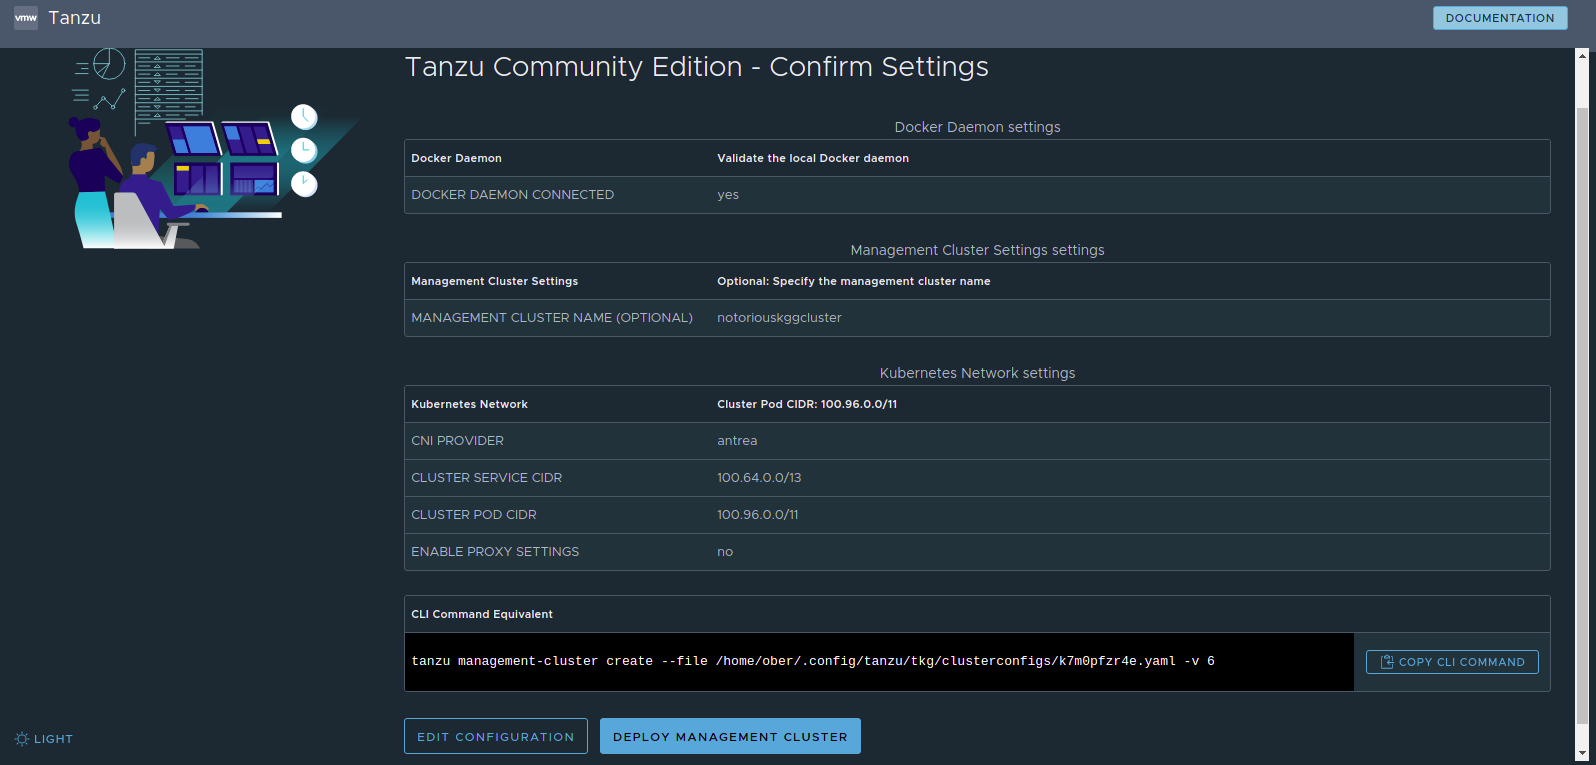This screenshot has width=1596, height=765.
Task: Click 'ENABLE PROXY SETTINGS' label
Action: click(495, 552)
